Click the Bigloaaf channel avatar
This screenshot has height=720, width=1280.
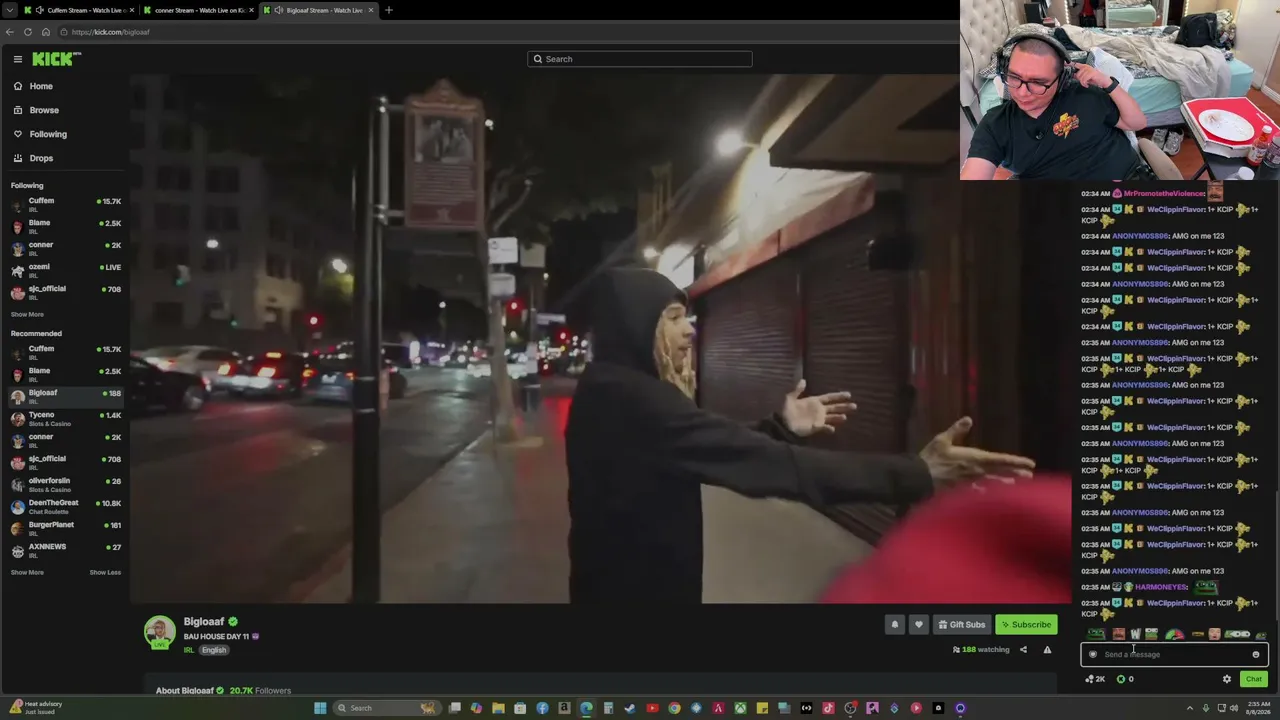click(159, 632)
